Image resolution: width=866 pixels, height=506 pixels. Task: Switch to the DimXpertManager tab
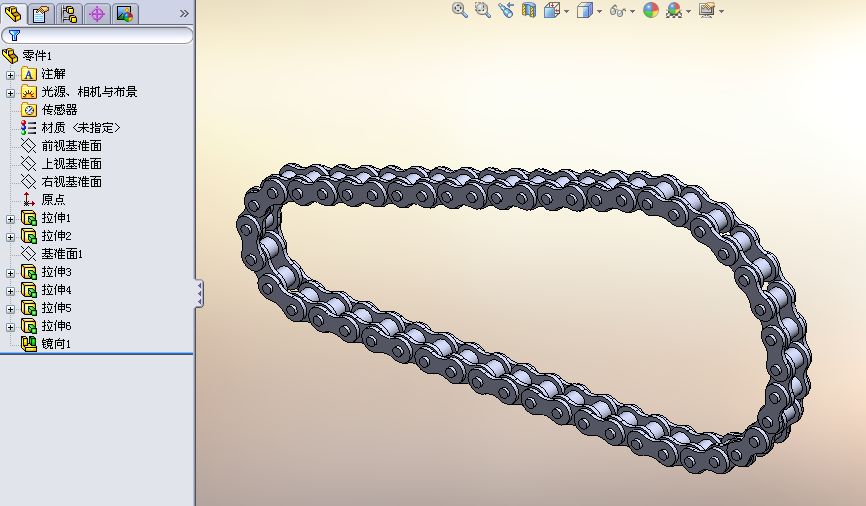[97, 13]
